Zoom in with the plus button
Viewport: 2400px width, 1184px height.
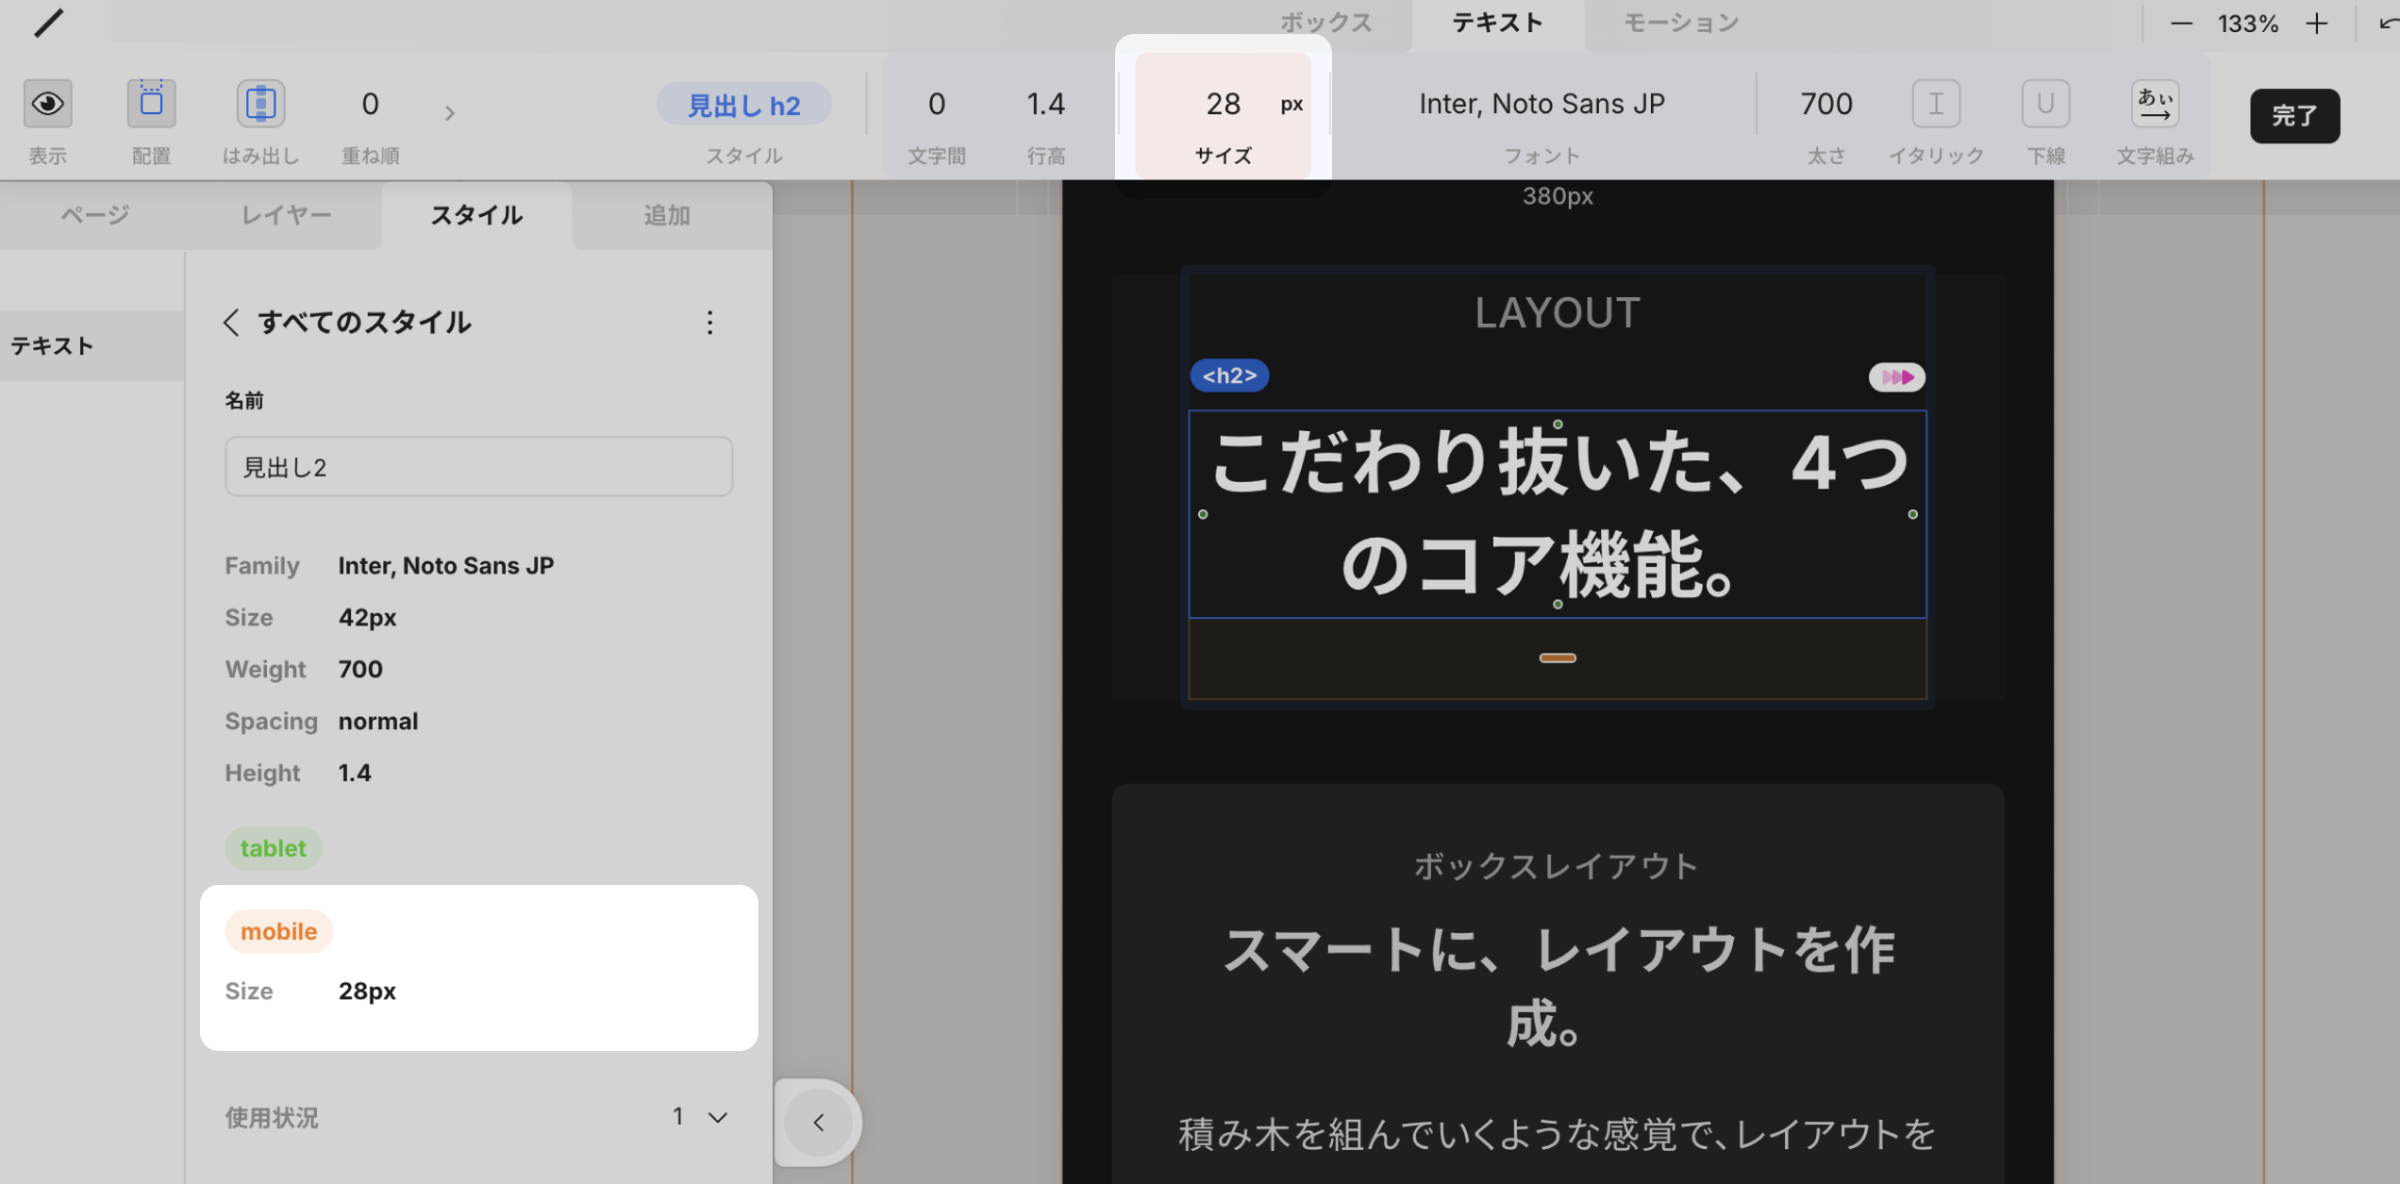click(x=2317, y=24)
